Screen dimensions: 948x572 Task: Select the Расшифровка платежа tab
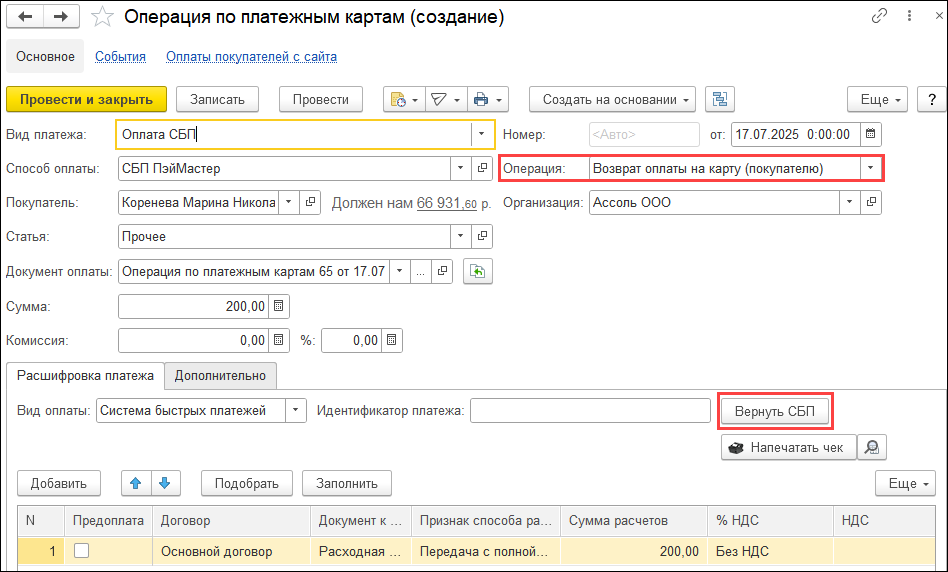click(85, 375)
